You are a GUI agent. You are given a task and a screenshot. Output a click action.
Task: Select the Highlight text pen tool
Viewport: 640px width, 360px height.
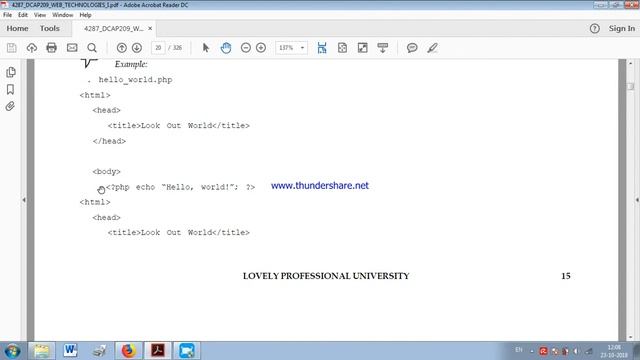pyautogui.click(x=432, y=48)
